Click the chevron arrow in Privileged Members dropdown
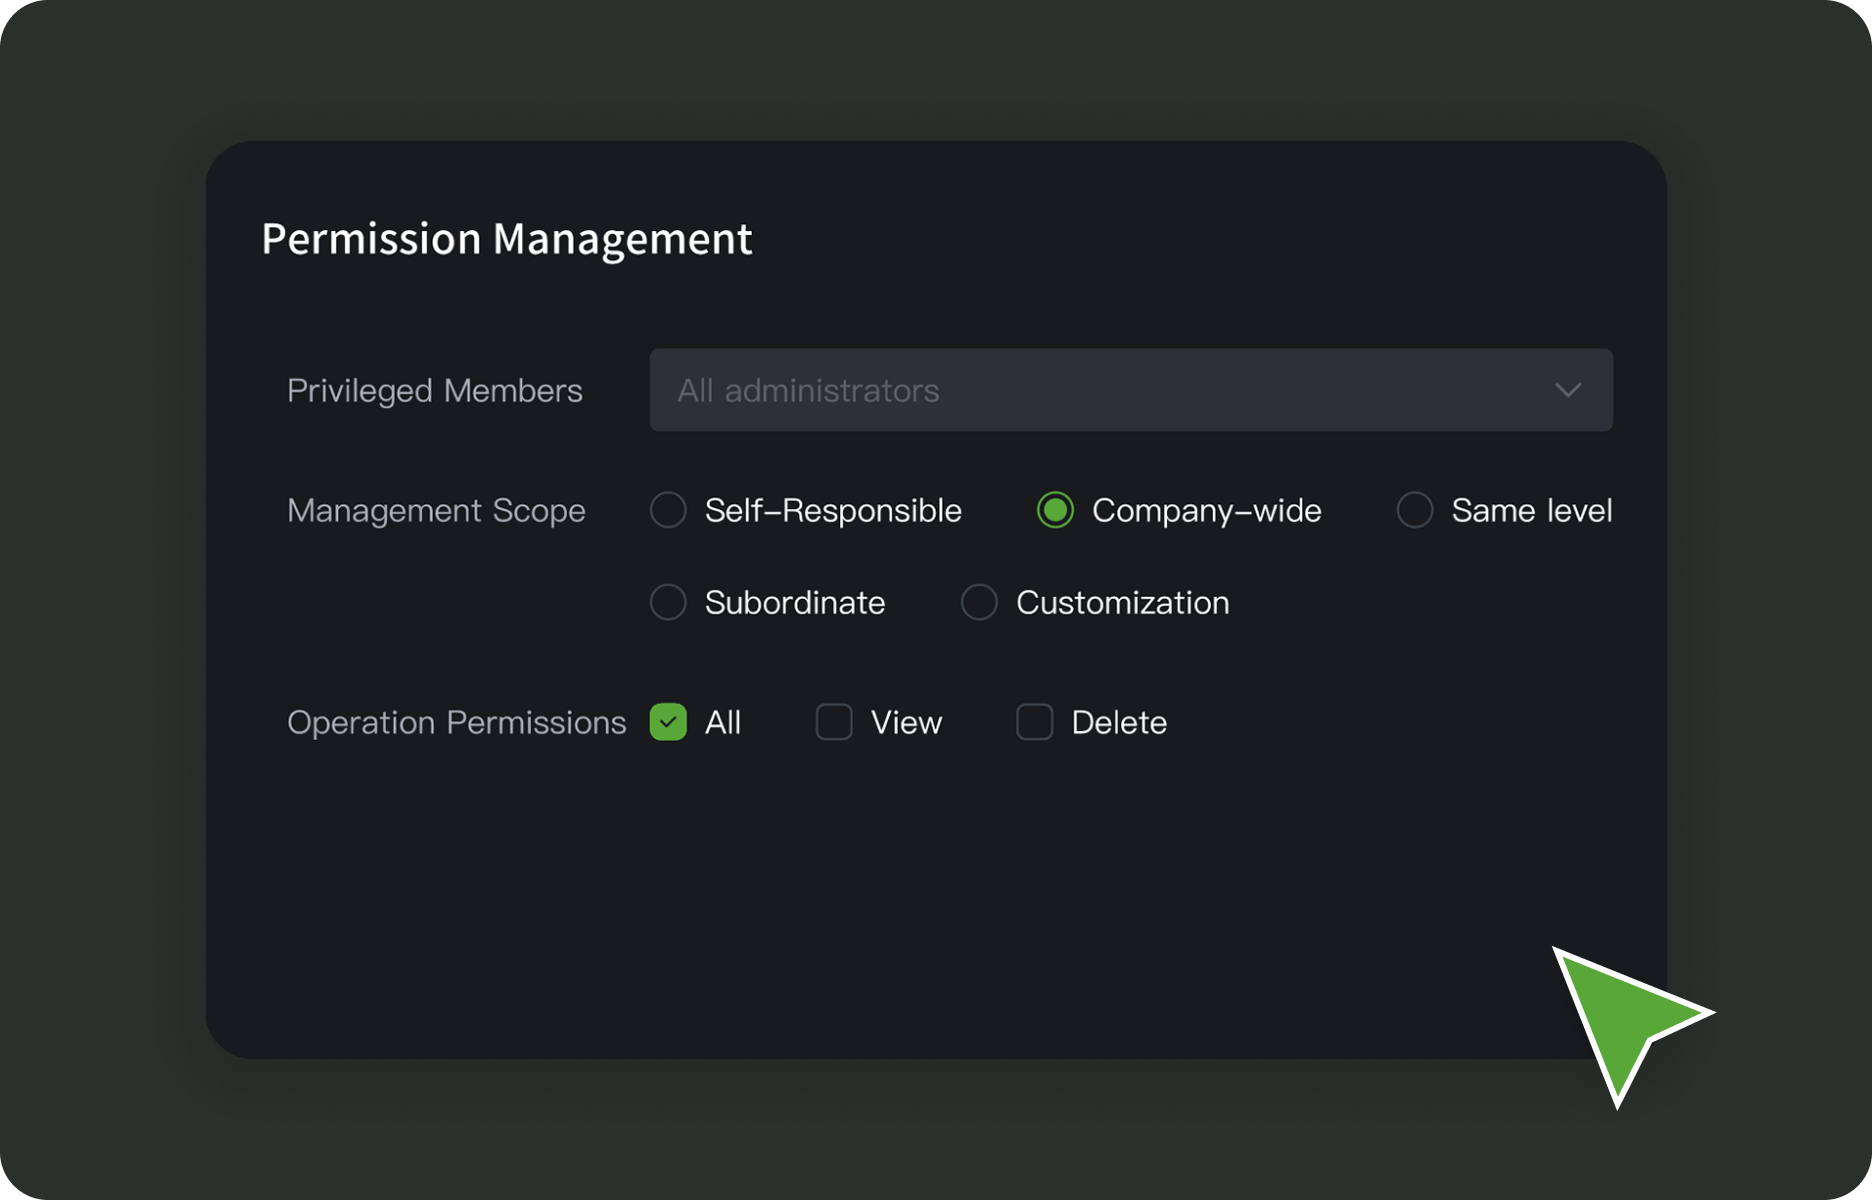 pyautogui.click(x=1567, y=390)
